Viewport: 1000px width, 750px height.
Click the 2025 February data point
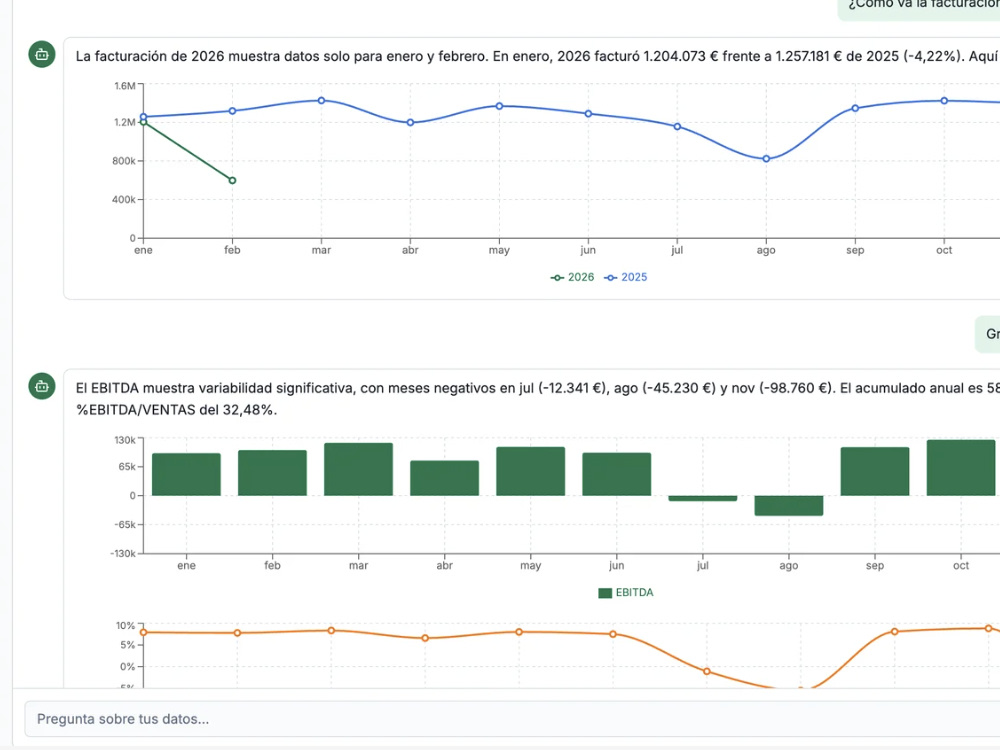[232, 111]
